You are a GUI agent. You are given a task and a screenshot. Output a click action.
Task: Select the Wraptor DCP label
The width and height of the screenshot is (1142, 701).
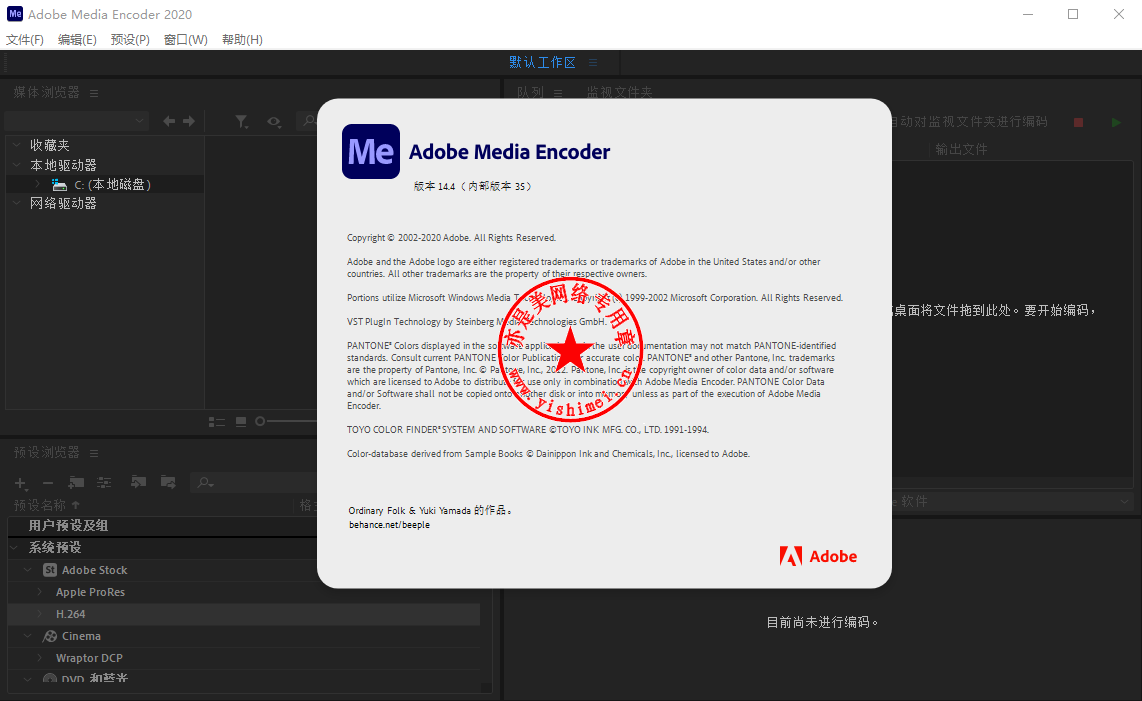pos(89,658)
